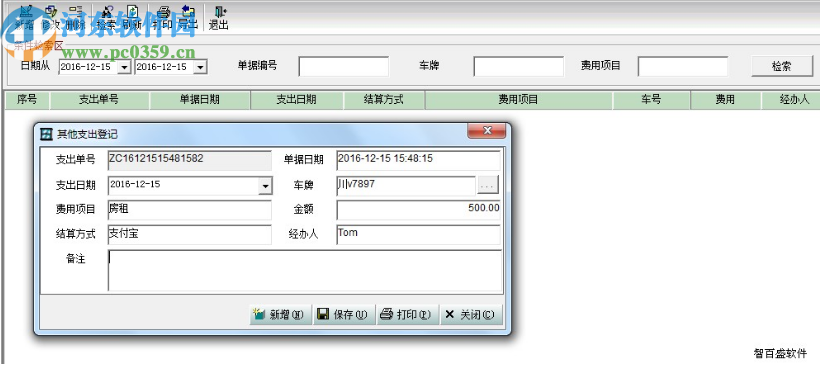Click the 打印(P) print button in dialog

[407, 315]
